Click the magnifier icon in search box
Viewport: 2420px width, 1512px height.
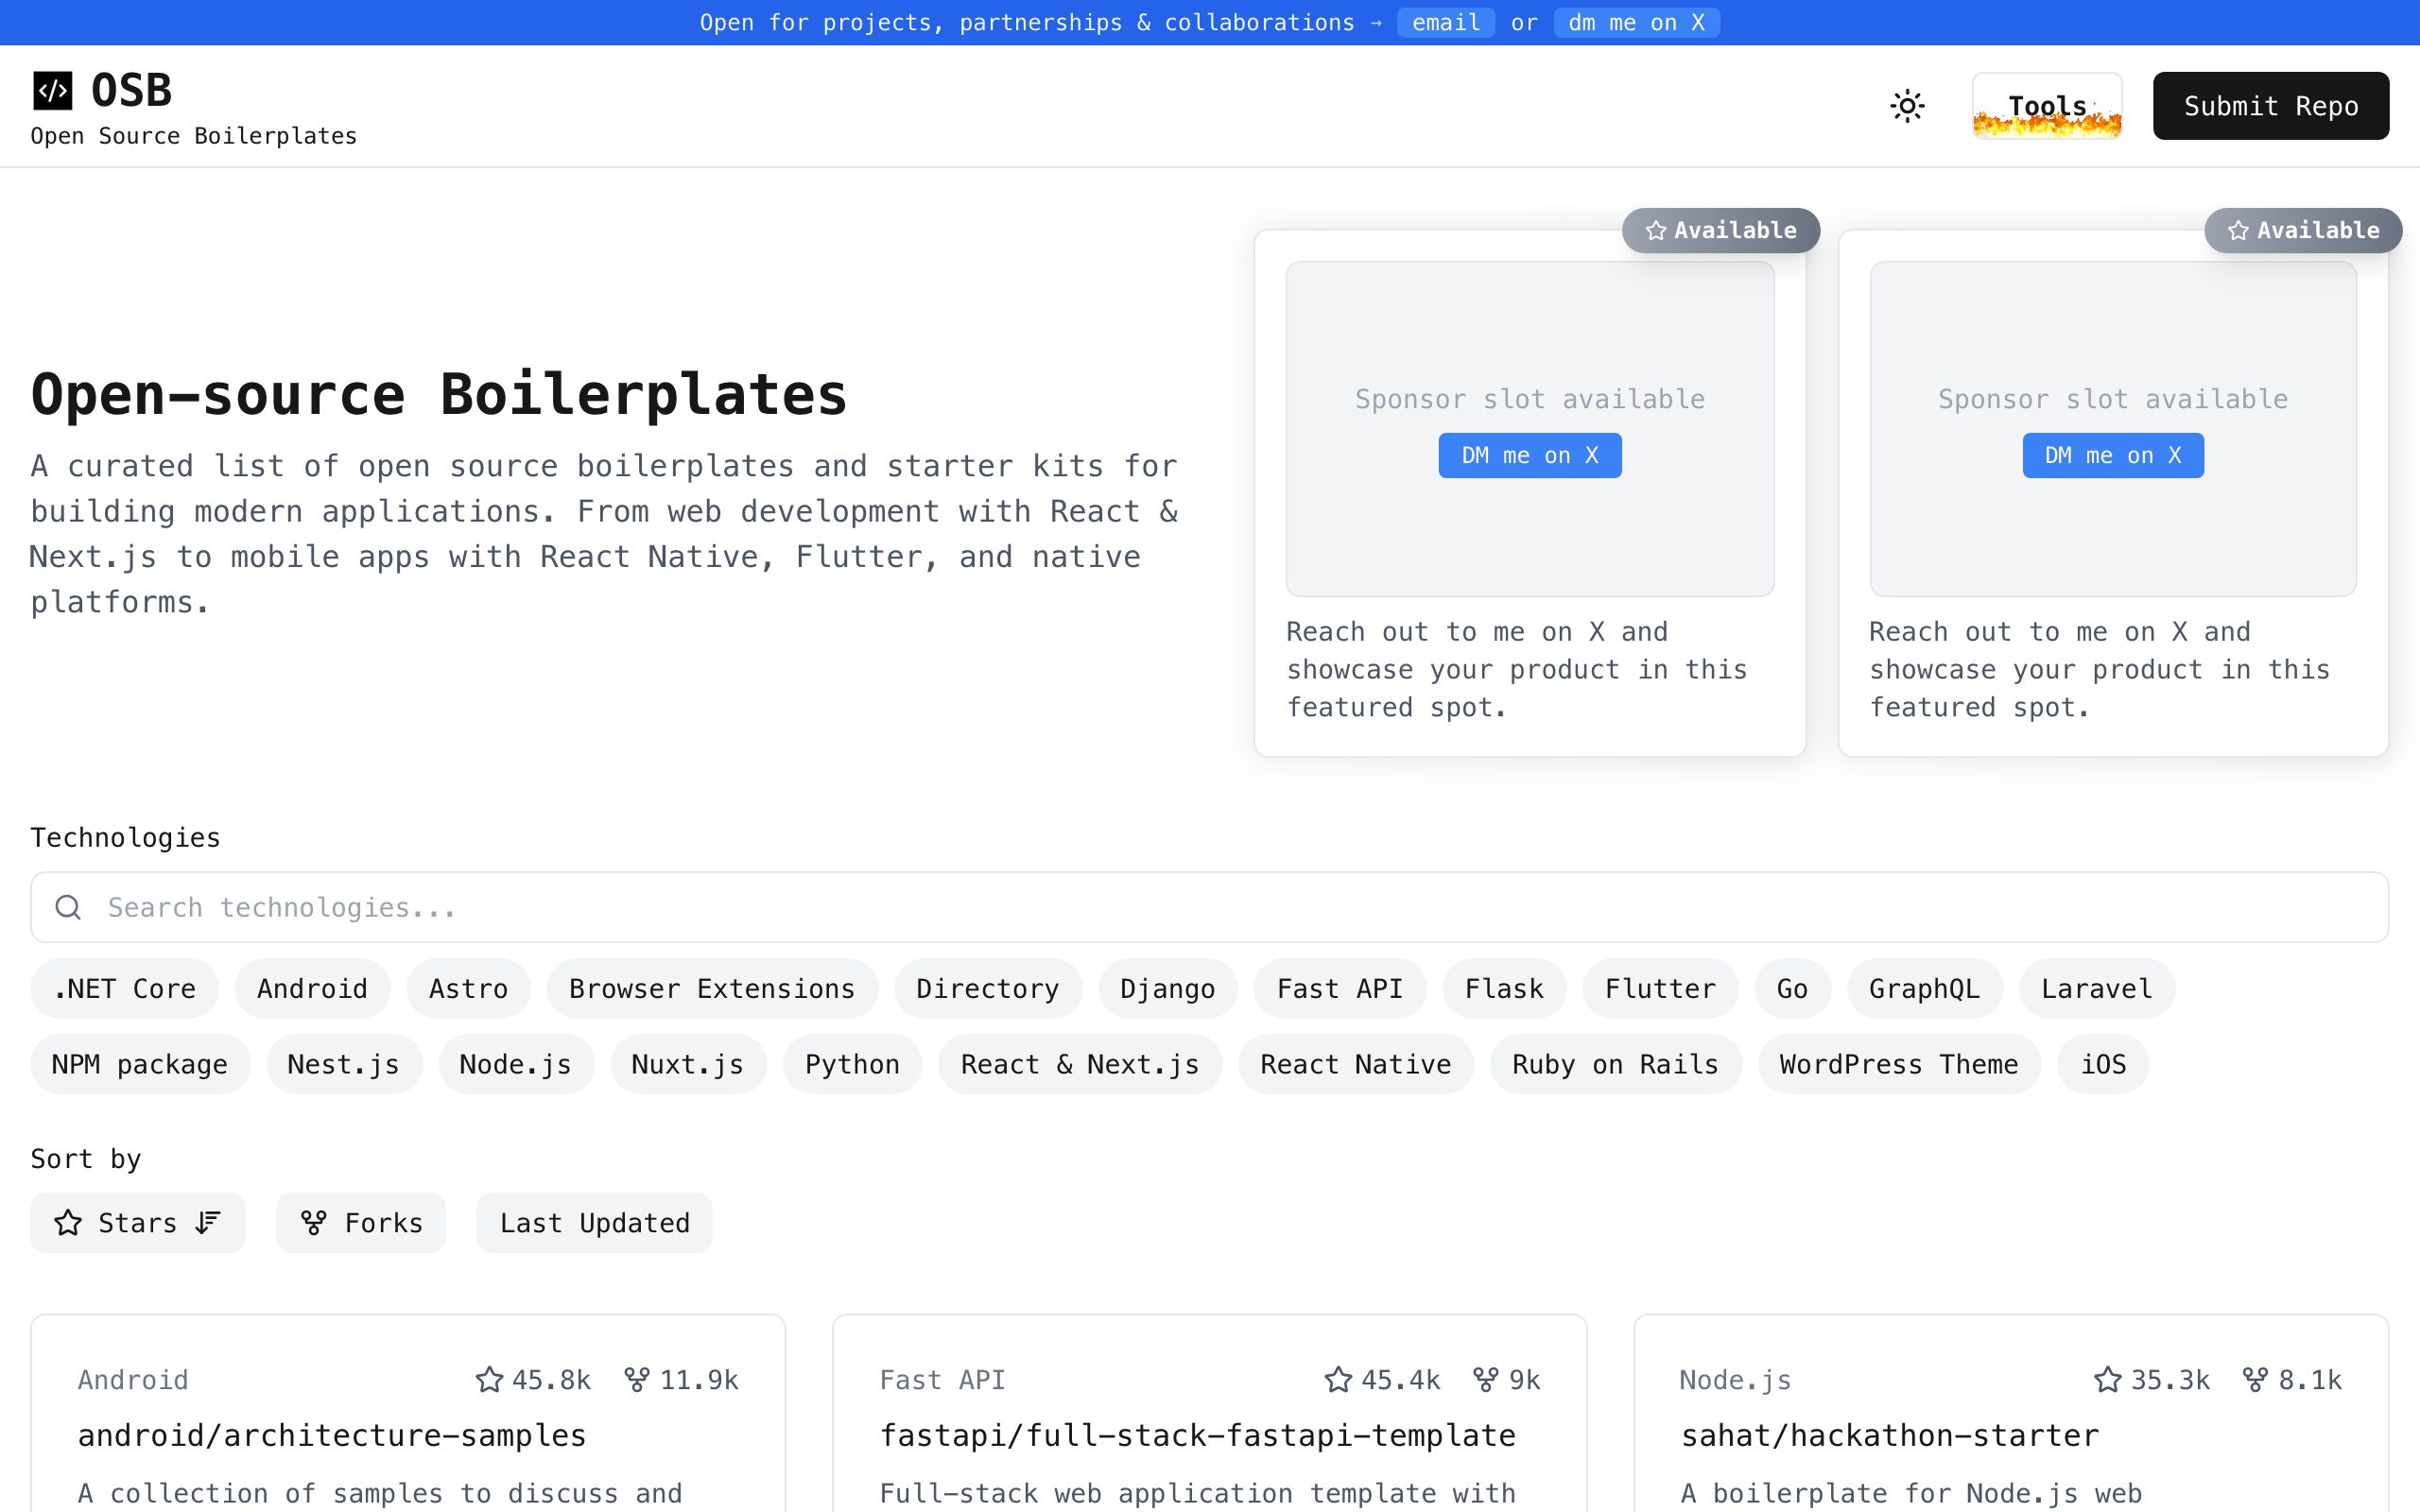pyautogui.click(x=68, y=907)
